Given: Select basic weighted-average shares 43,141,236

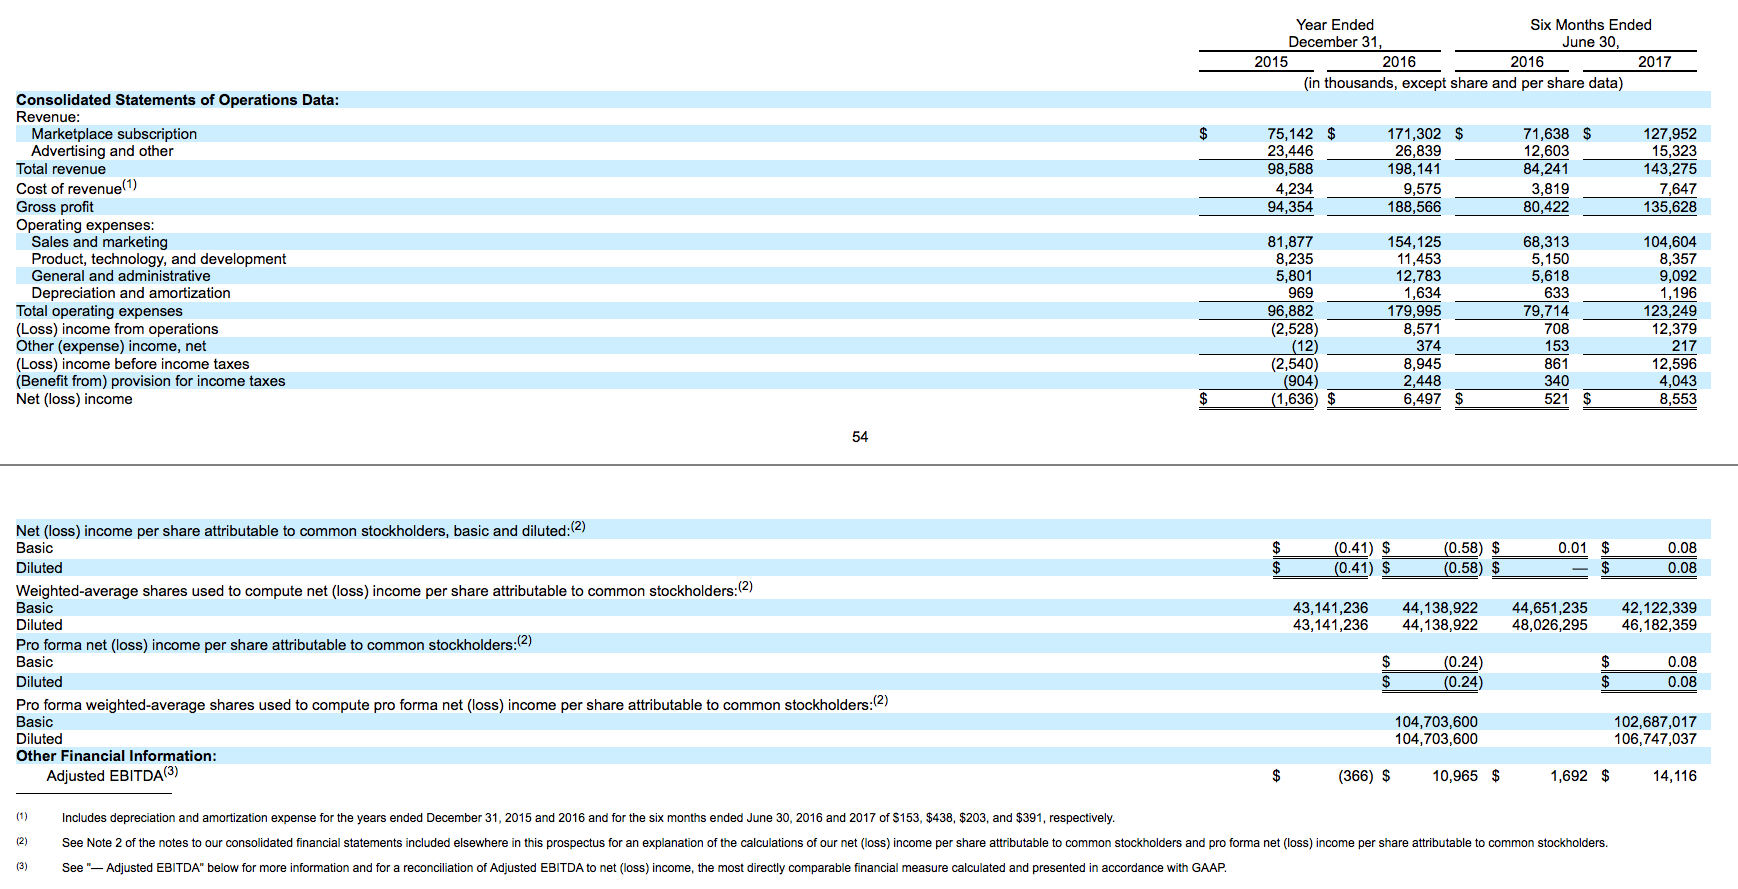Looking at the screenshot, I should click(x=1330, y=608).
